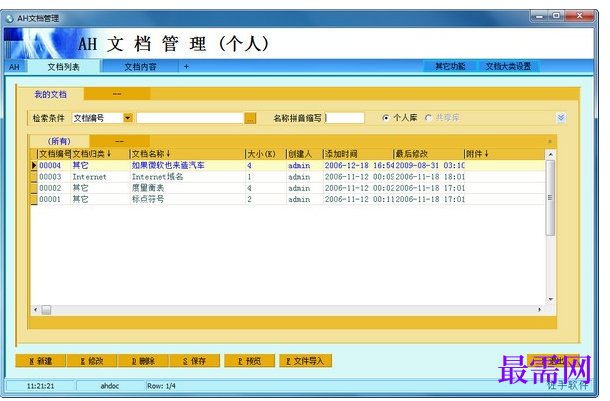
Task: Open the 检索条件 文档编号 dropdown
Action: pos(128,117)
